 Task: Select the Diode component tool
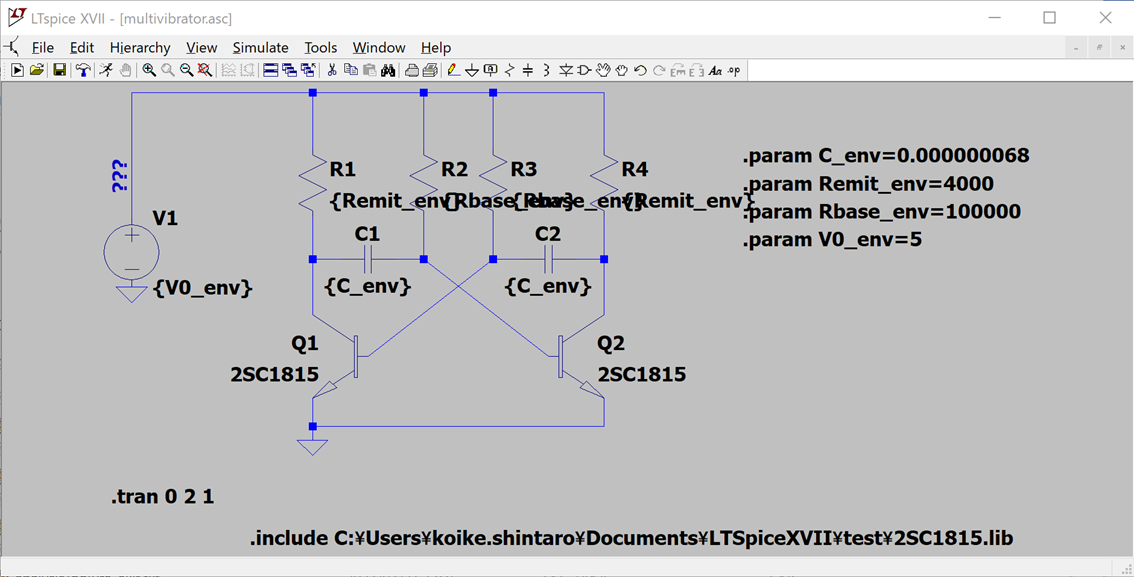(x=566, y=70)
